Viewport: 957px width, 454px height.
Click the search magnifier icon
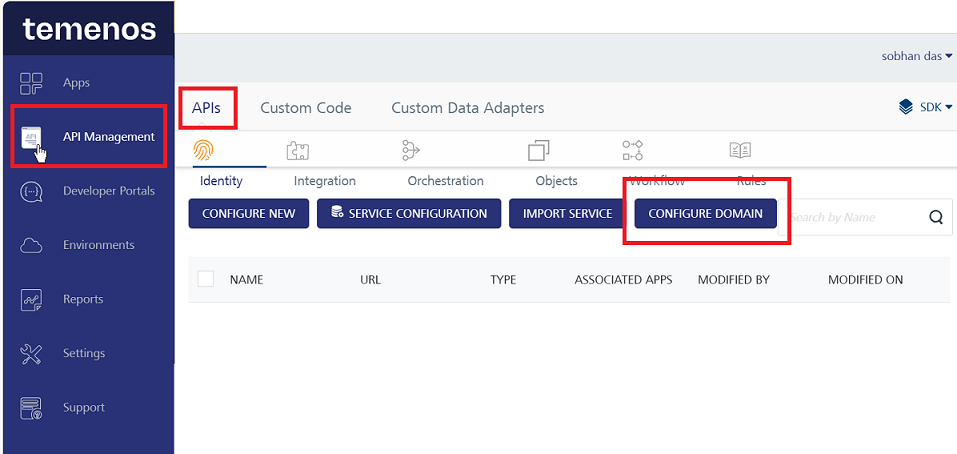point(936,217)
